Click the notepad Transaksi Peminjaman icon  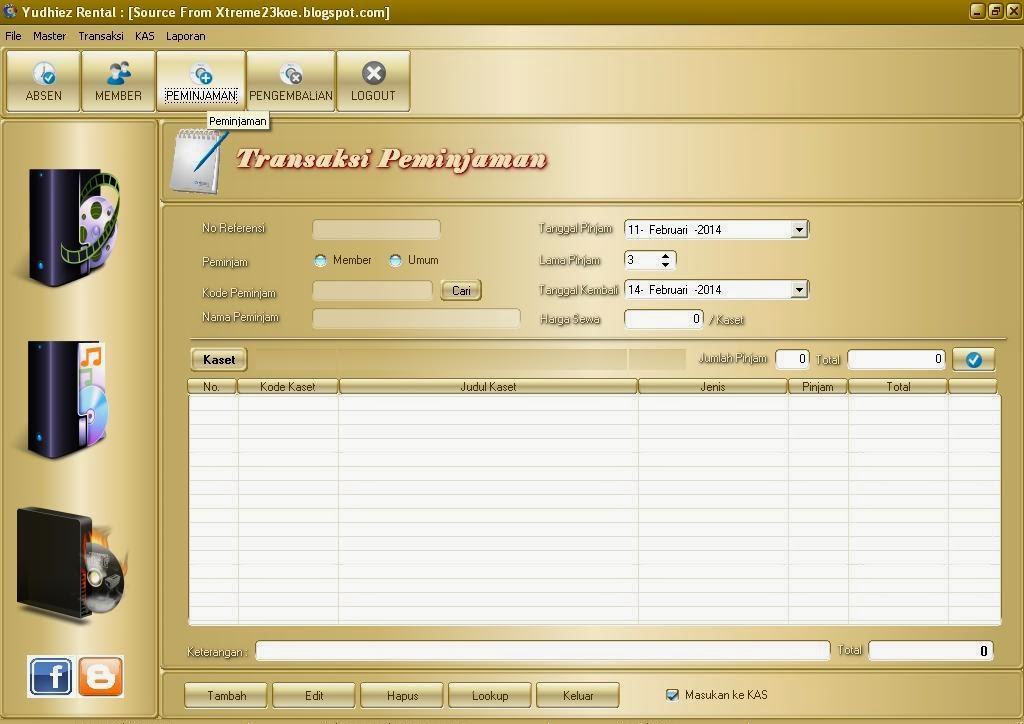[x=198, y=161]
